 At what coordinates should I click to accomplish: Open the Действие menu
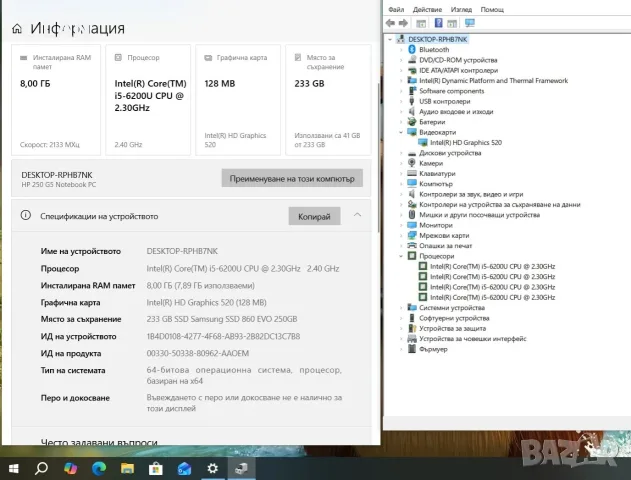(x=427, y=9)
